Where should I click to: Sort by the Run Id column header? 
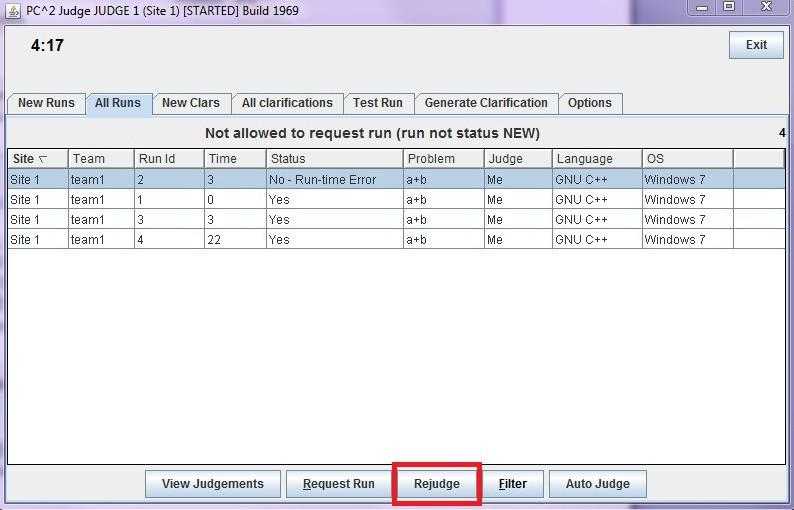[169, 159]
